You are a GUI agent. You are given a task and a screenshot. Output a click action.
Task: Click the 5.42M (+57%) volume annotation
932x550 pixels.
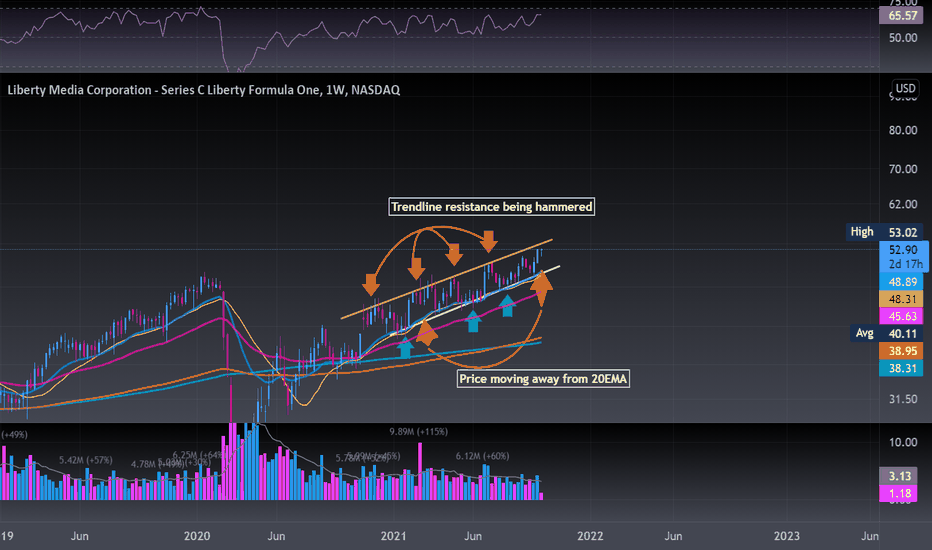point(86,460)
